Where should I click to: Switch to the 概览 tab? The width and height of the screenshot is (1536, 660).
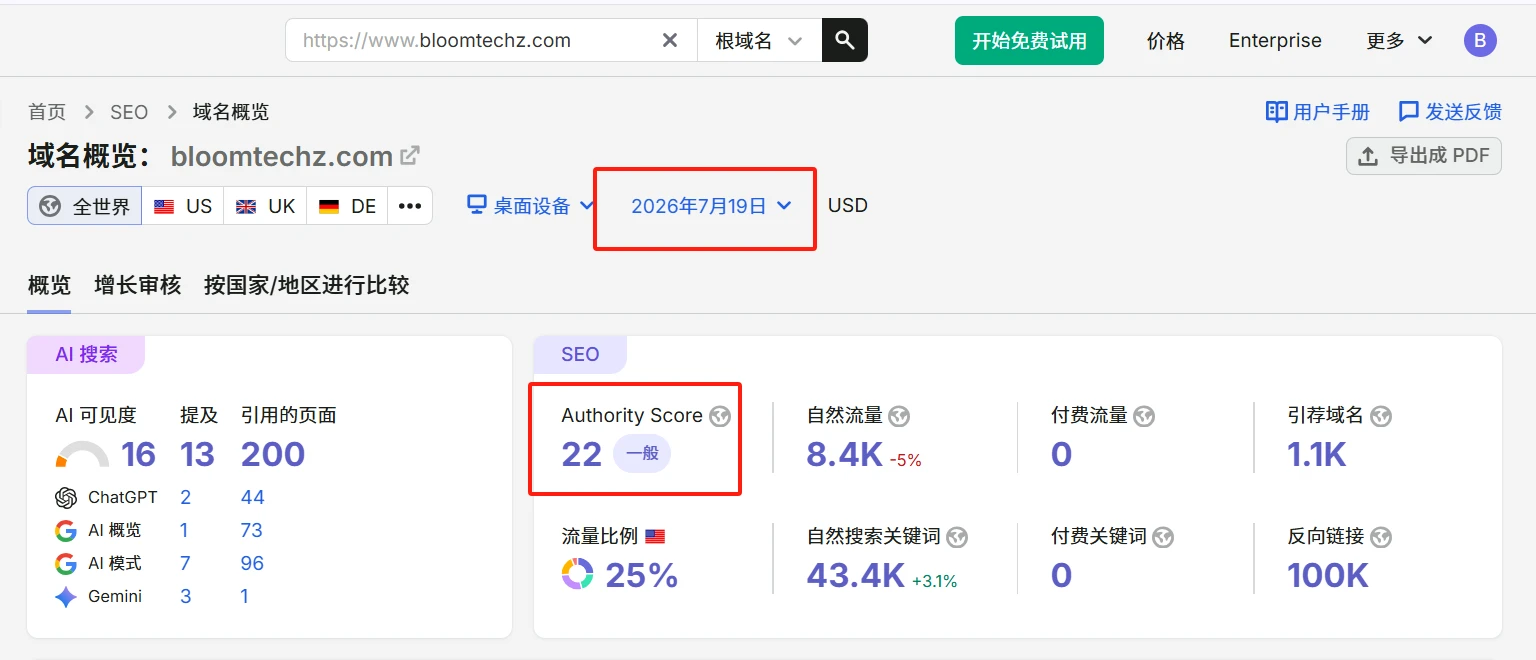[x=49, y=285]
